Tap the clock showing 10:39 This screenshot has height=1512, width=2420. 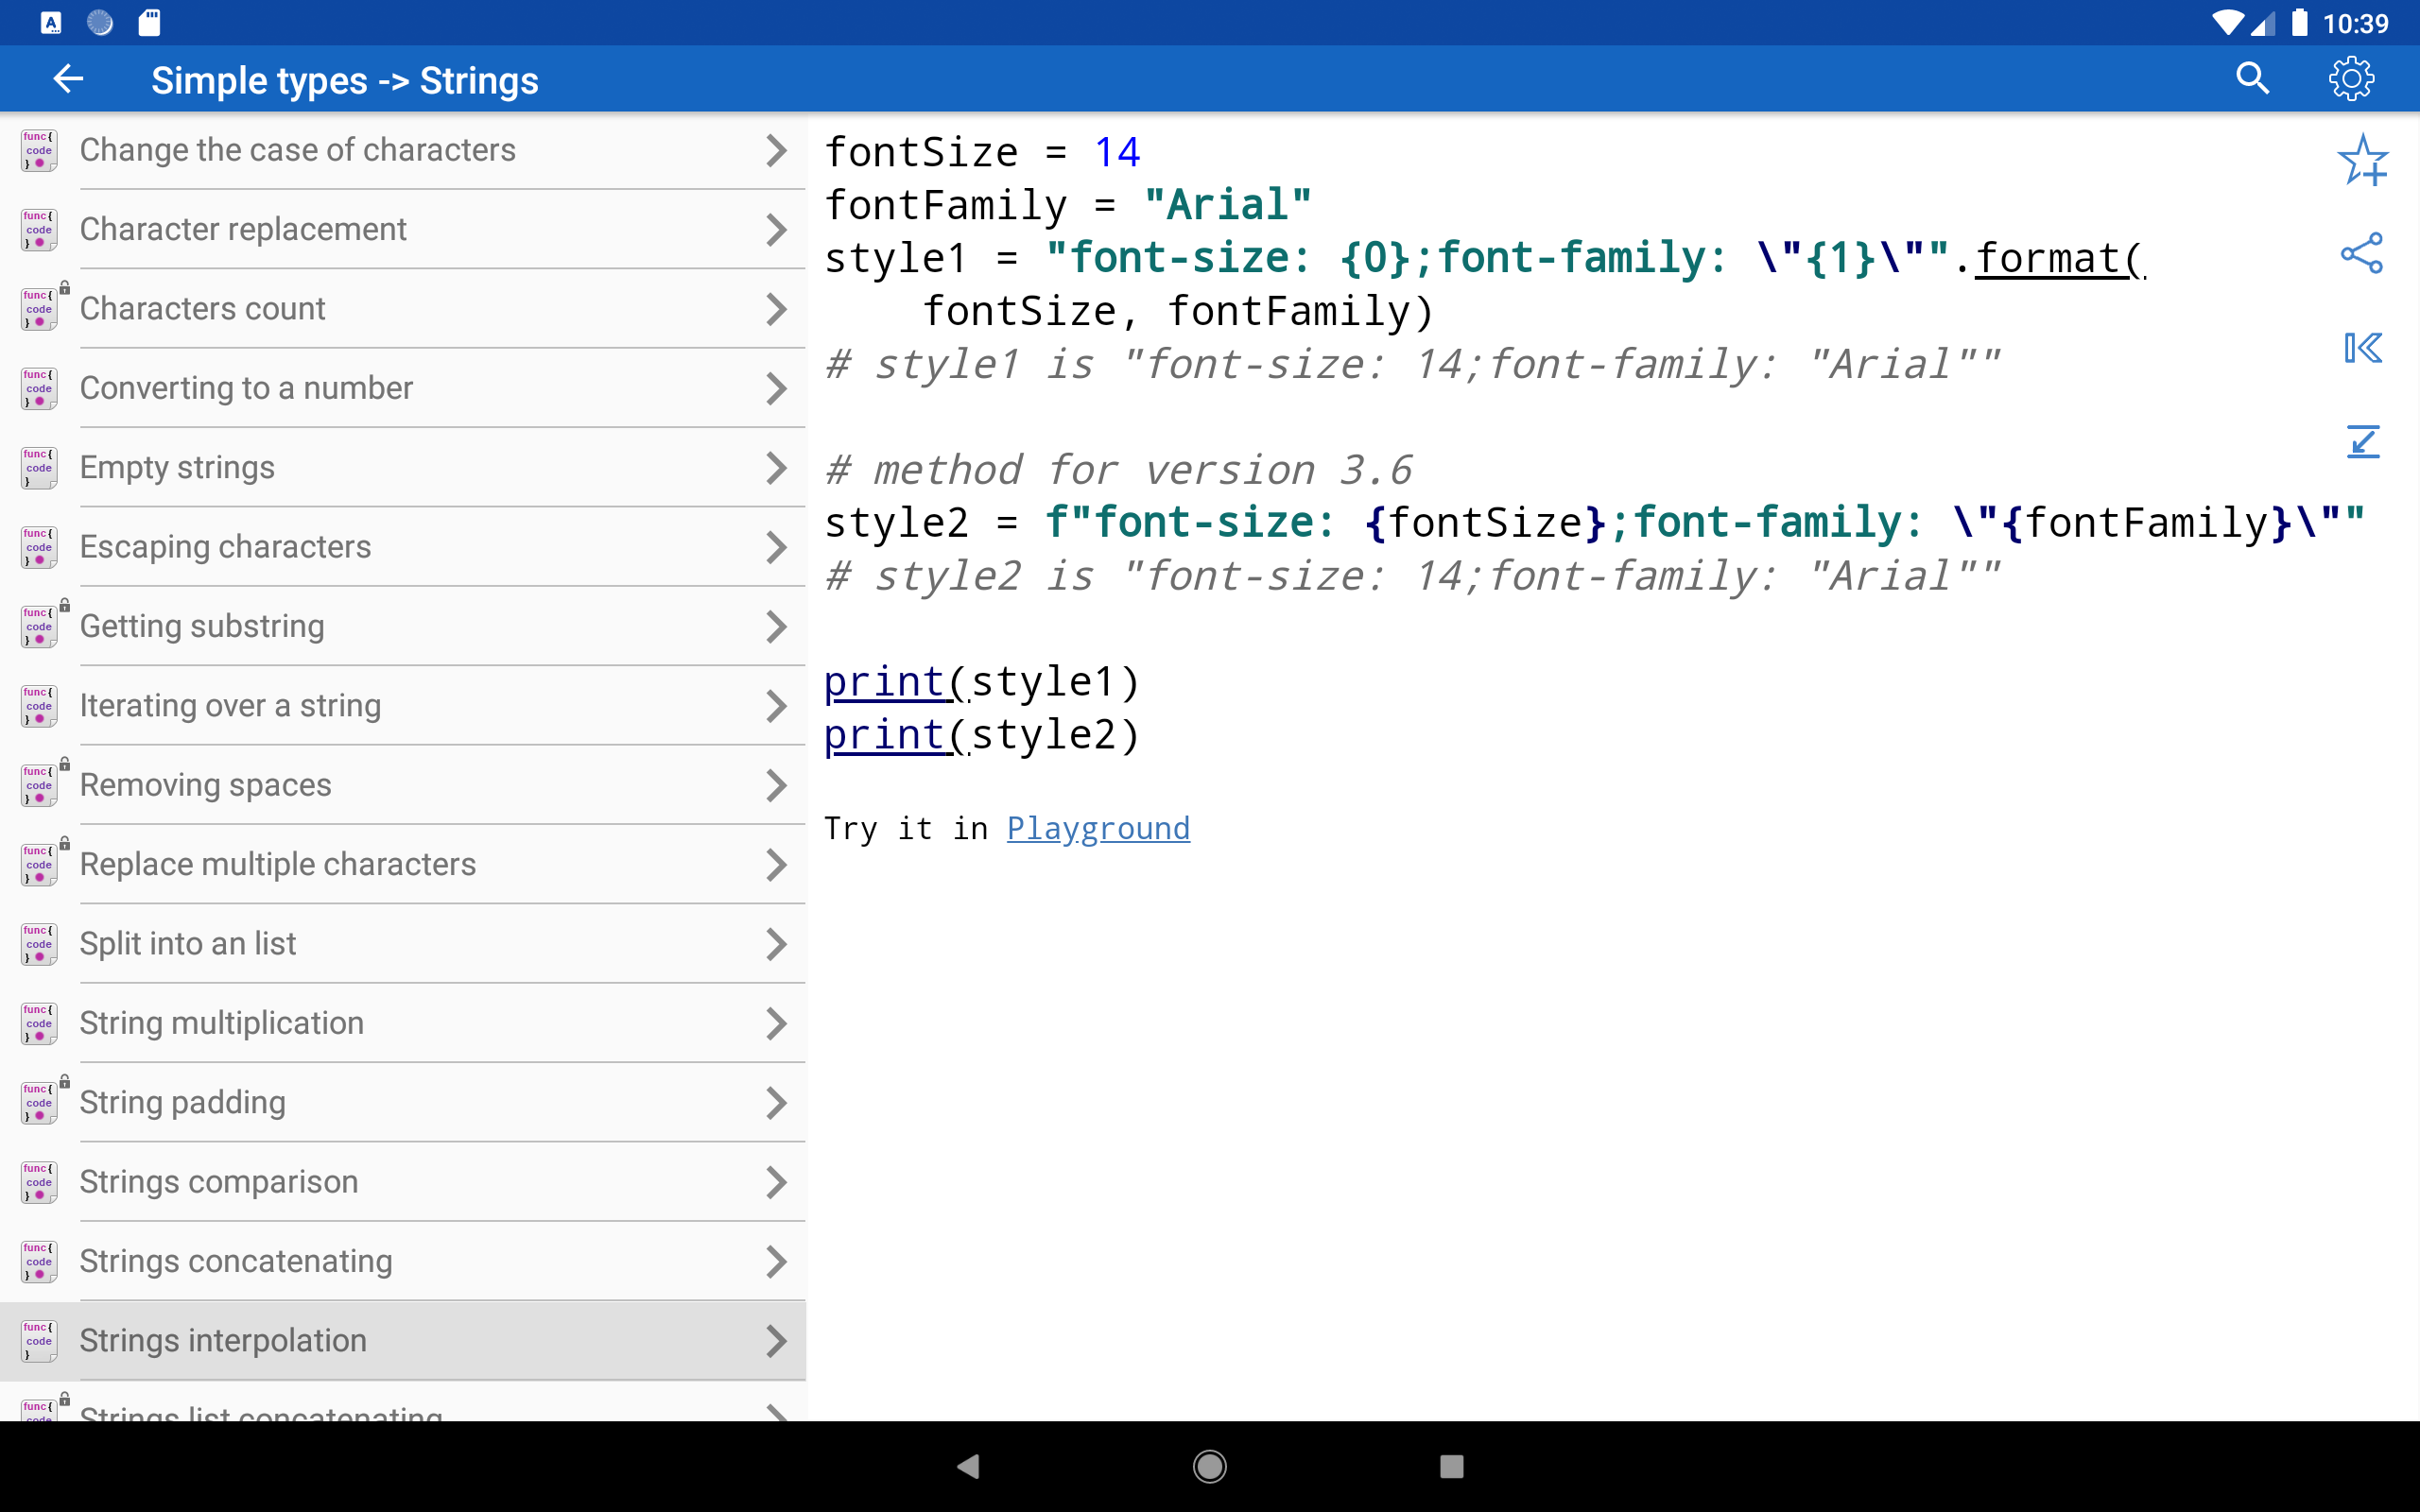2354,23
